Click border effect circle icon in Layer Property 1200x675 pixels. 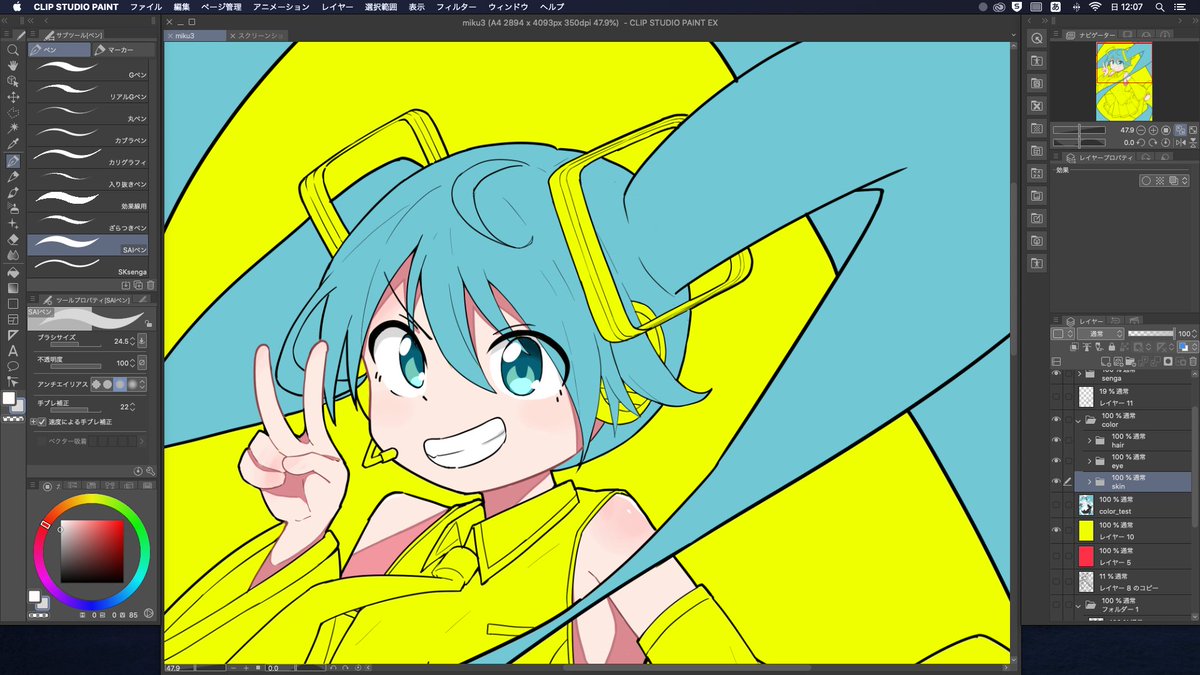coord(1146,181)
